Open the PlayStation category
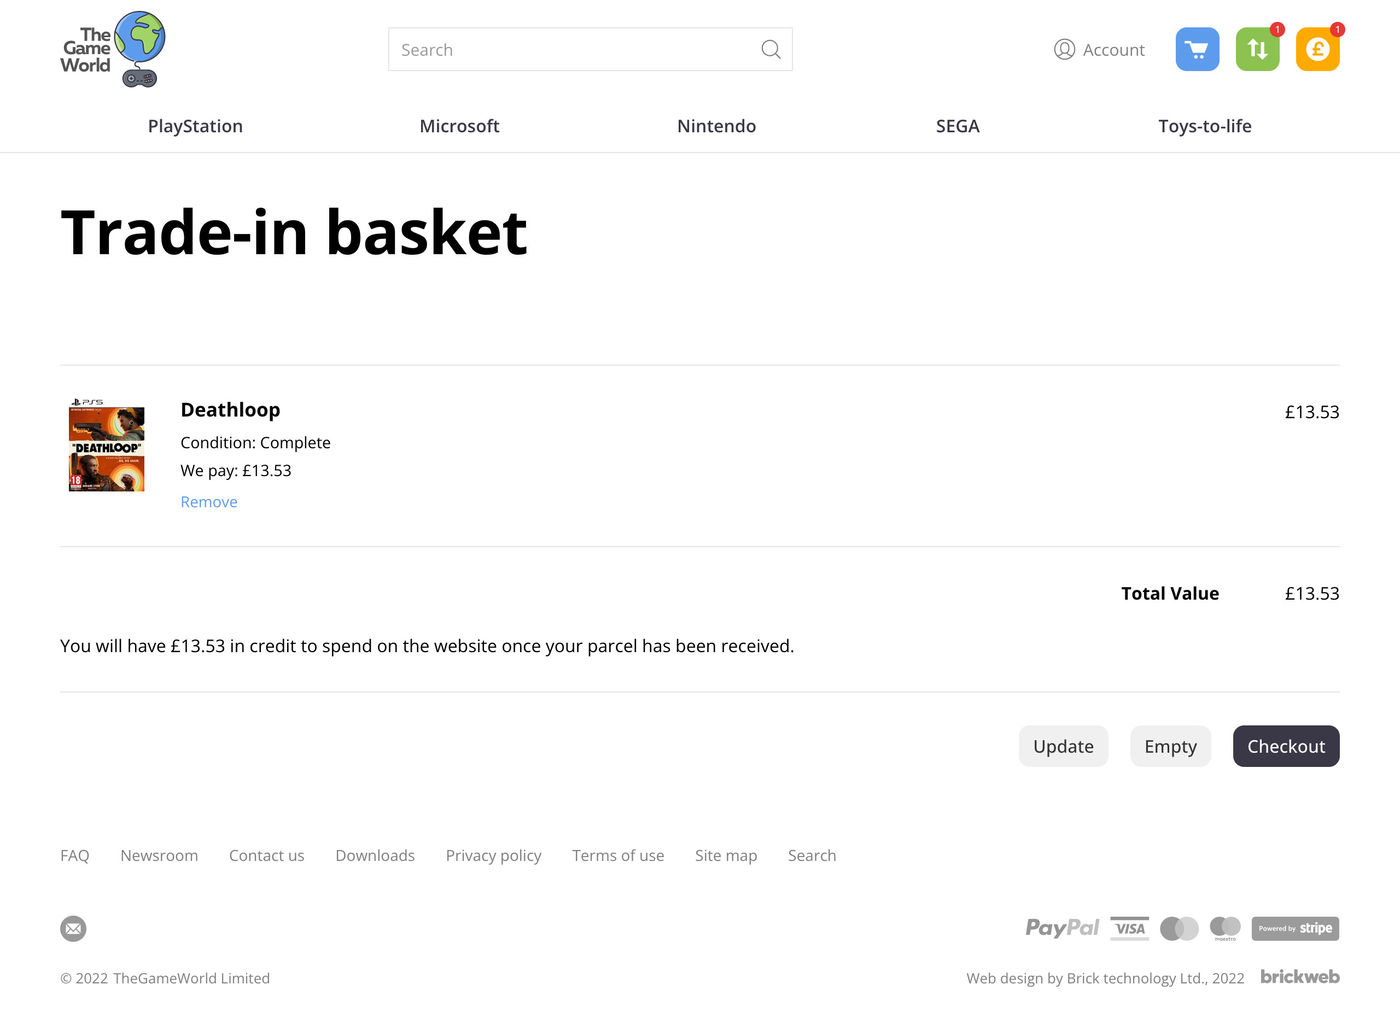The width and height of the screenshot is (1400, 1014). tap(195, 126)
